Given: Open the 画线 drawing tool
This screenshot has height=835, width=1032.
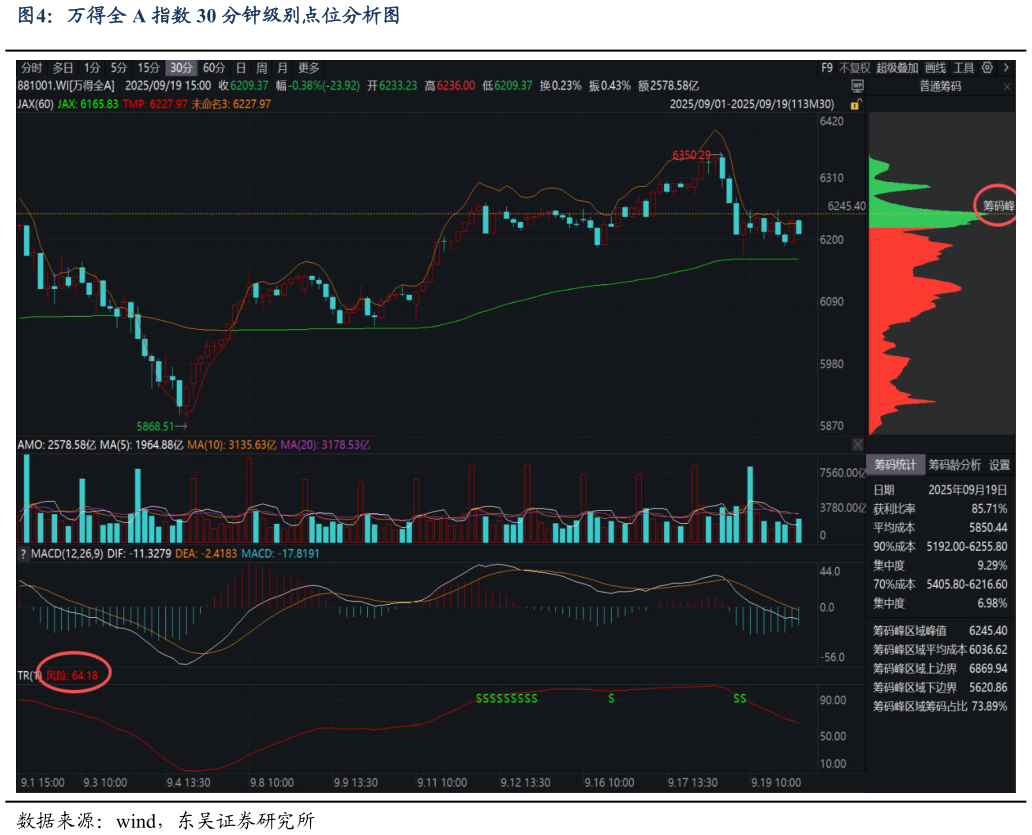Looking at the screenshot, I should coord(935,68).
